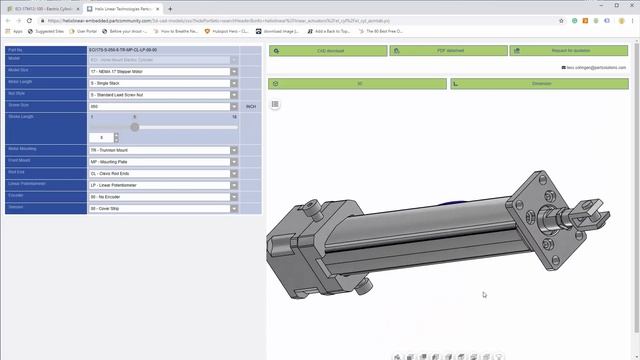The height and width of the screenshot is (360, 640).
Task: Click the stroke length number input field
Action: pos(101,138)
